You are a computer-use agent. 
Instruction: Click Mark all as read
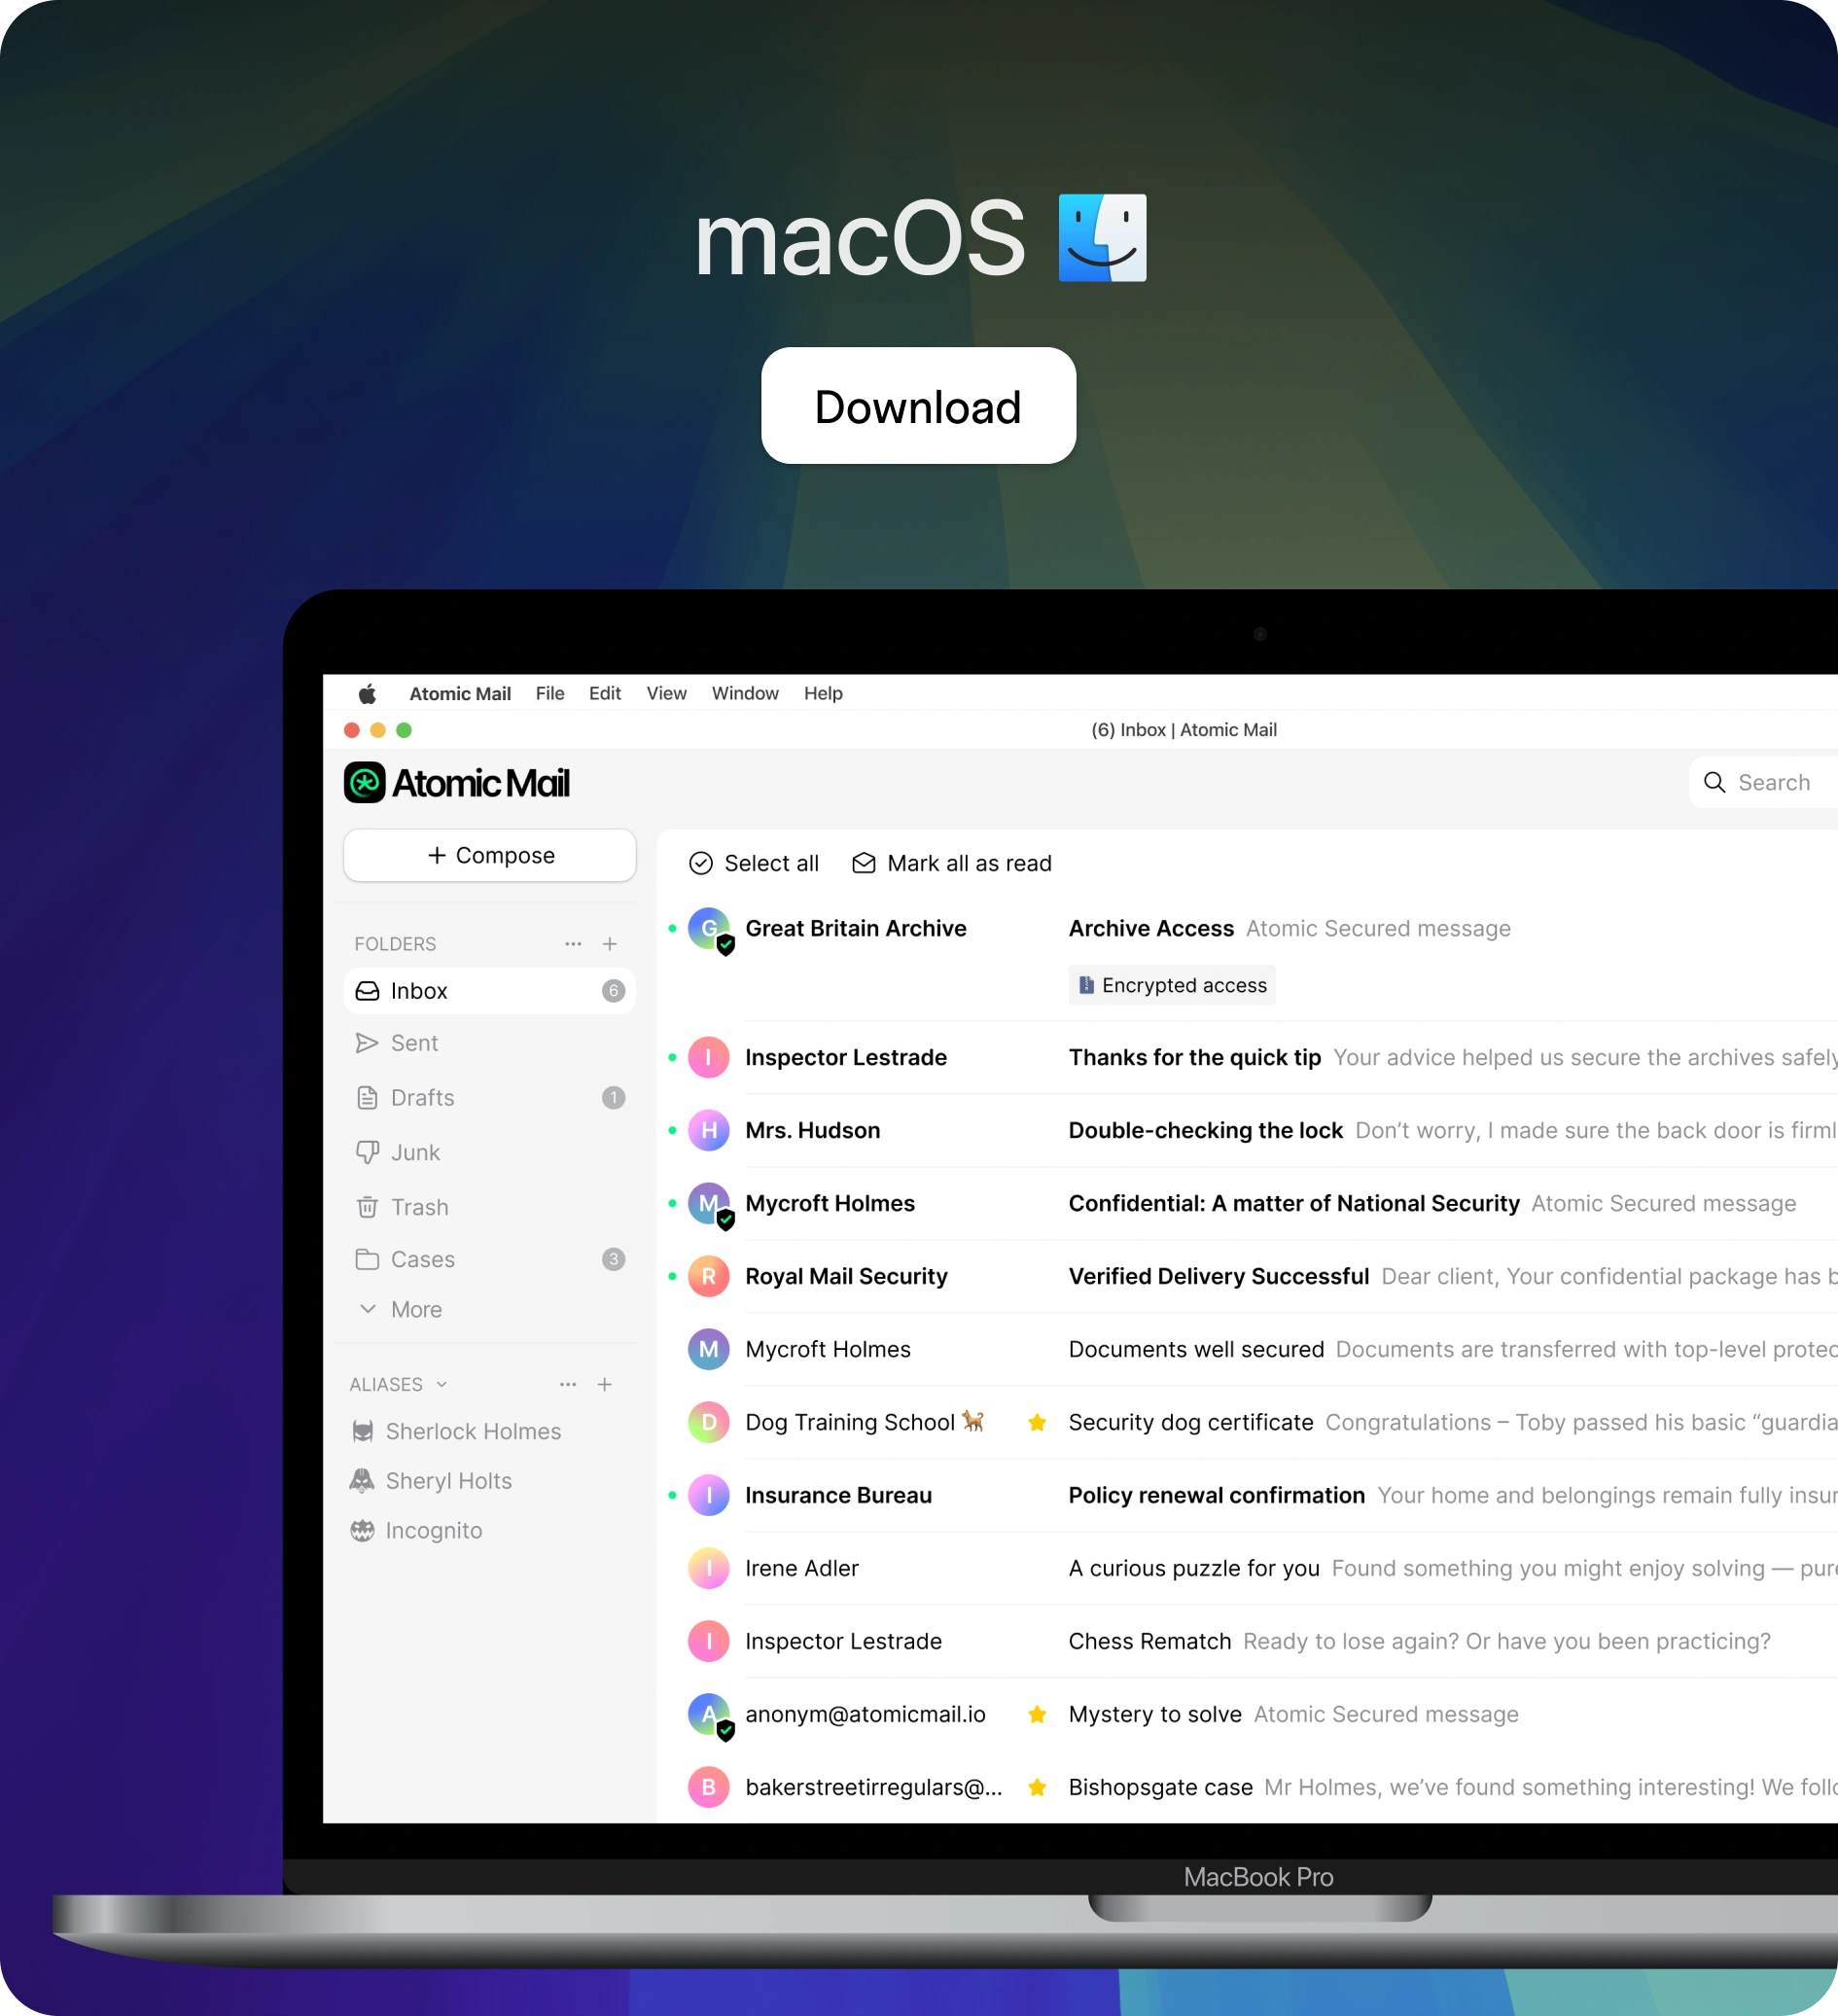coord(952,863)
